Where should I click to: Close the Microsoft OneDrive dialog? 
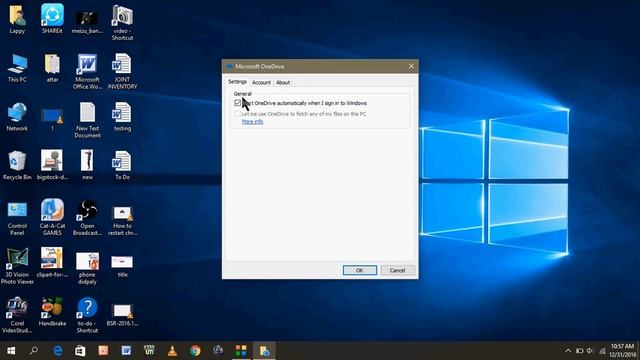[x=411, y=66]
